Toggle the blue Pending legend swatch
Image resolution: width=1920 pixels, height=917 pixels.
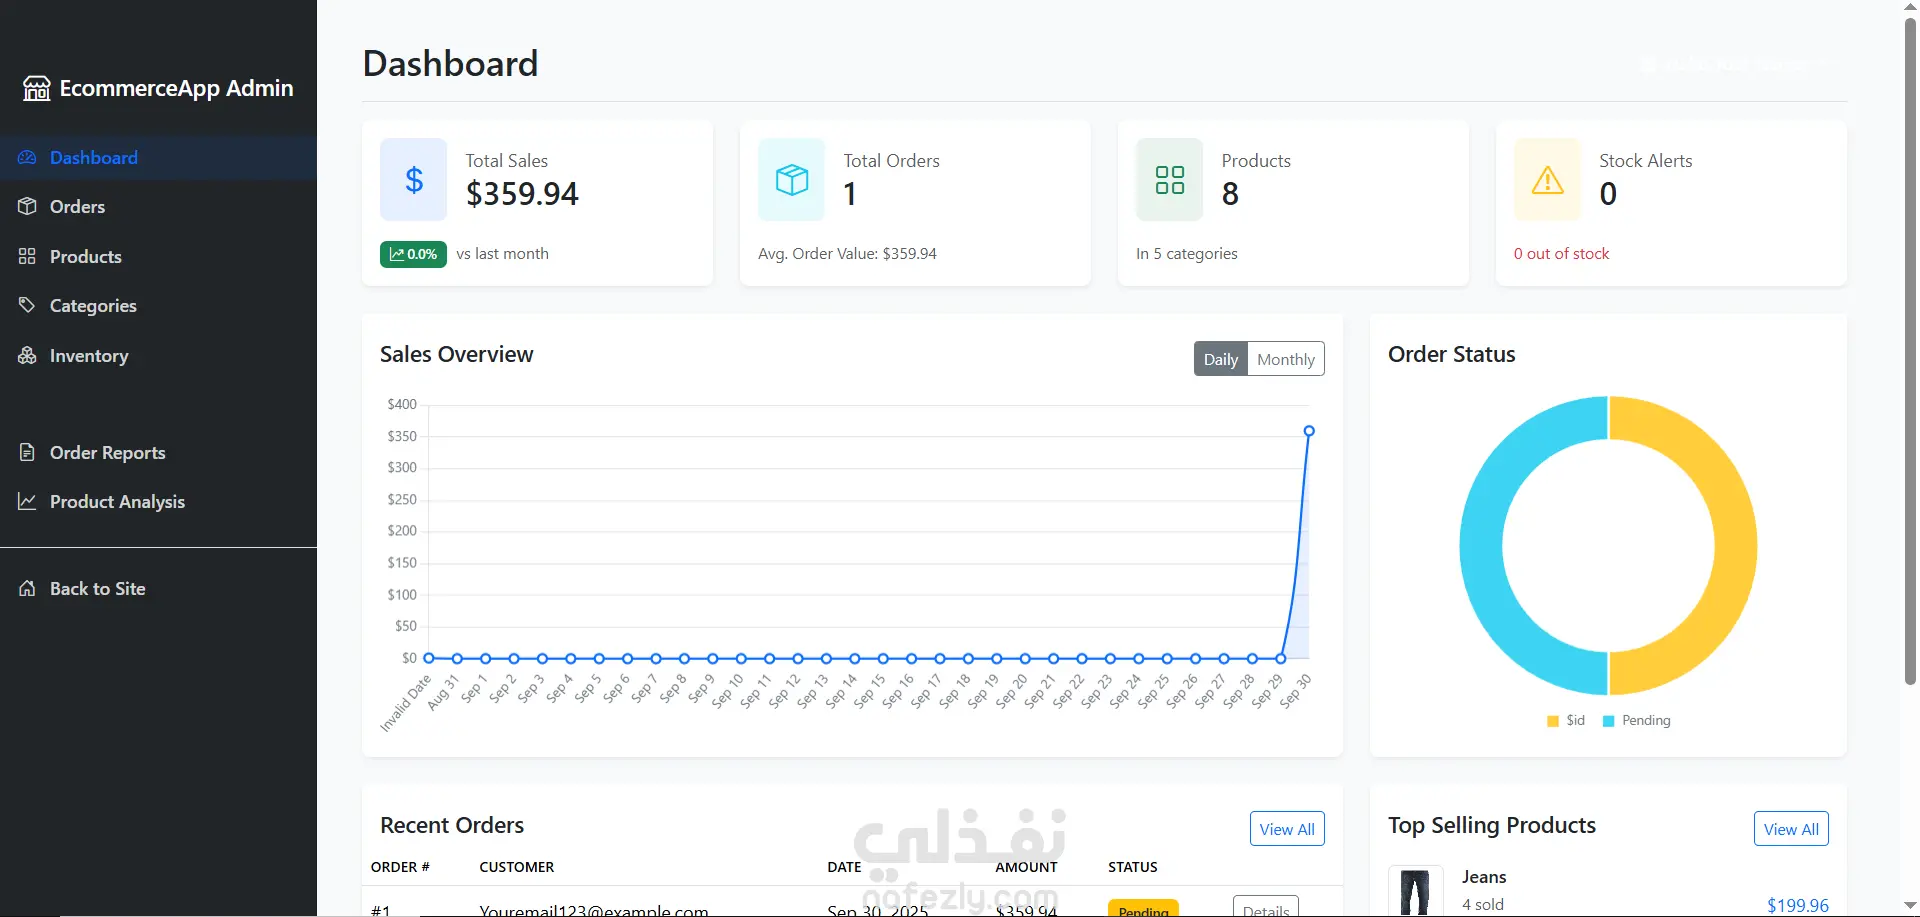coord(1609,721)
